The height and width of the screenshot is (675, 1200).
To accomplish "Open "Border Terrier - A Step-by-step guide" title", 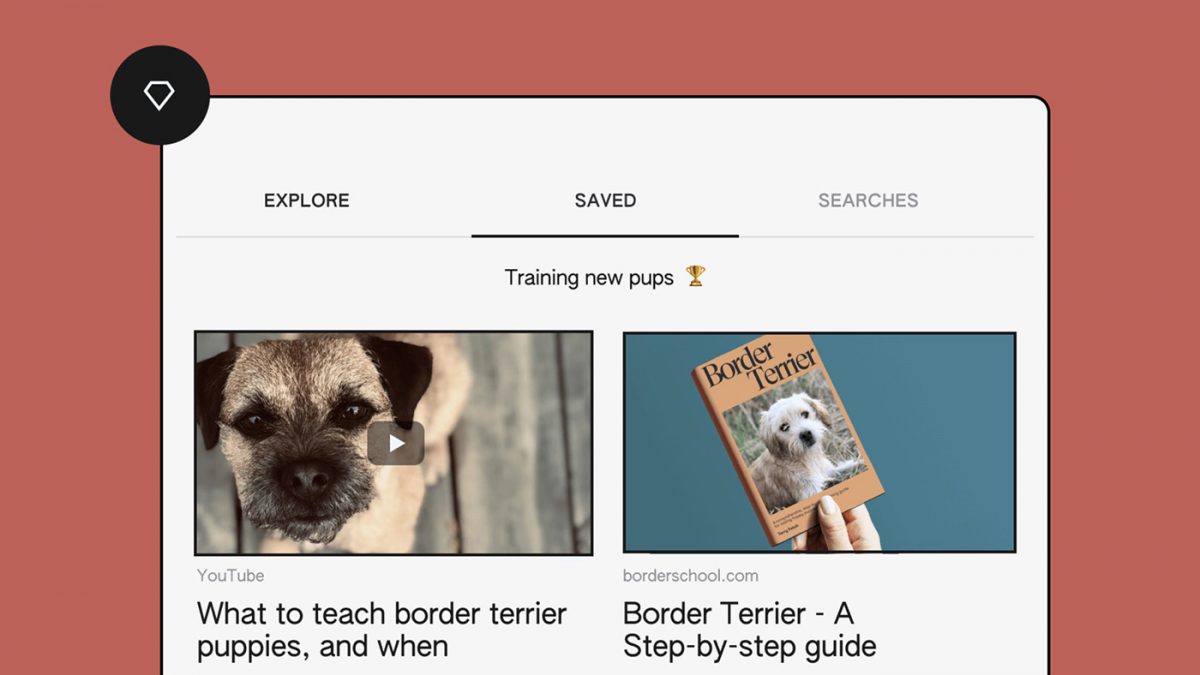I will (749, 628).
